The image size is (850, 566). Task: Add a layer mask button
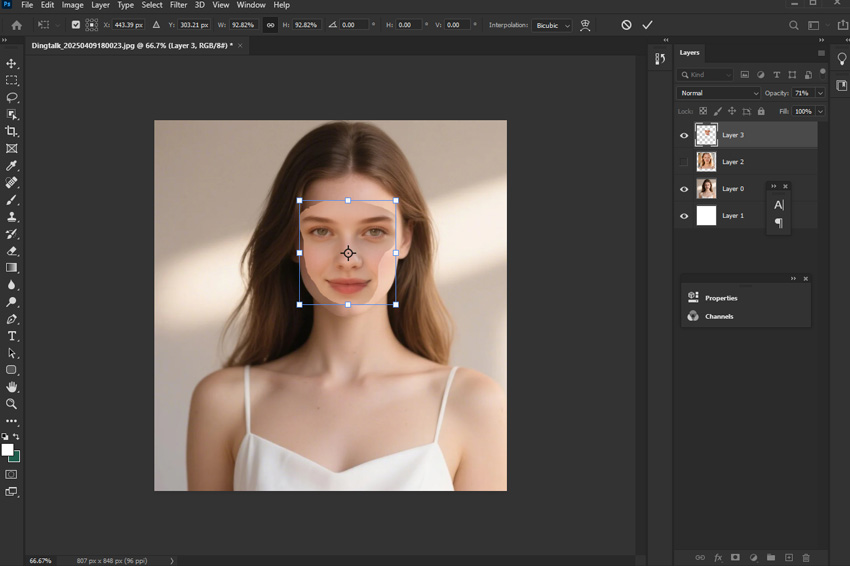[735, 557]
